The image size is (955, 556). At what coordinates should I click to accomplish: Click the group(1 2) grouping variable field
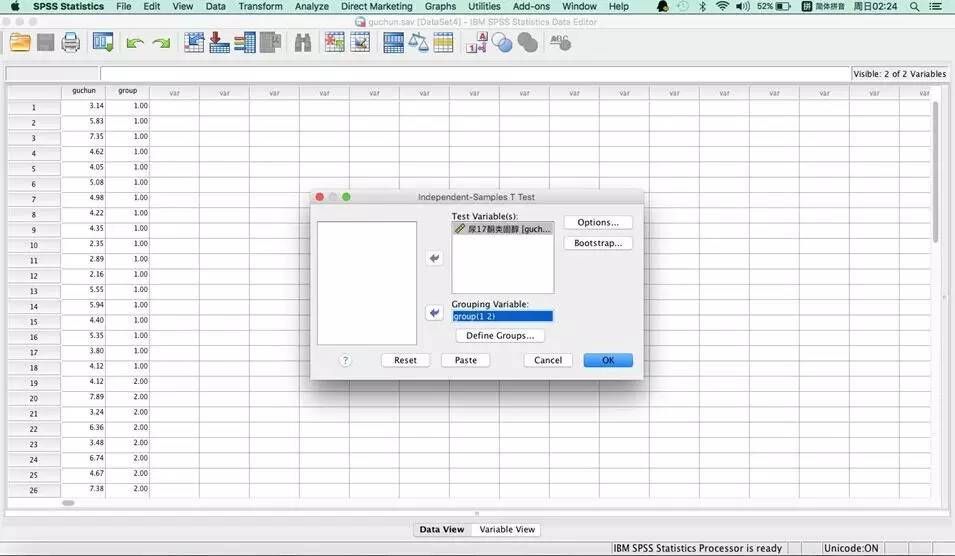point(502,316)
